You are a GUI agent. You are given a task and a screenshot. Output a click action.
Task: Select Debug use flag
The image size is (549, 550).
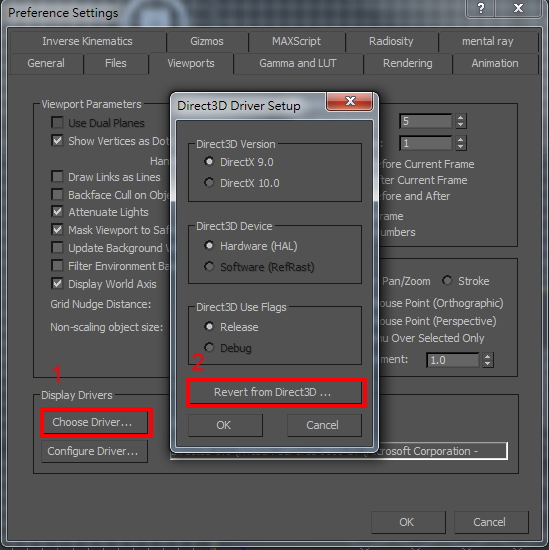(x=209, y=348)
